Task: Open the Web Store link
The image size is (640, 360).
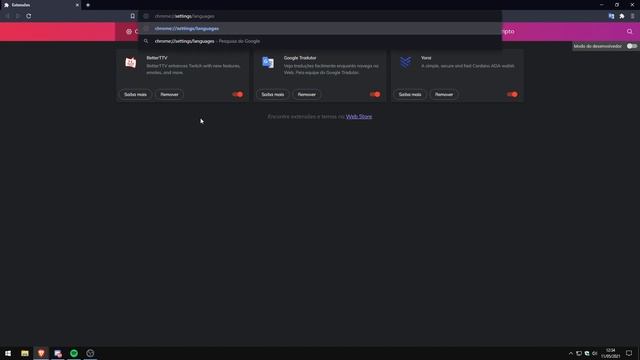Action: [x=359, y=117]
